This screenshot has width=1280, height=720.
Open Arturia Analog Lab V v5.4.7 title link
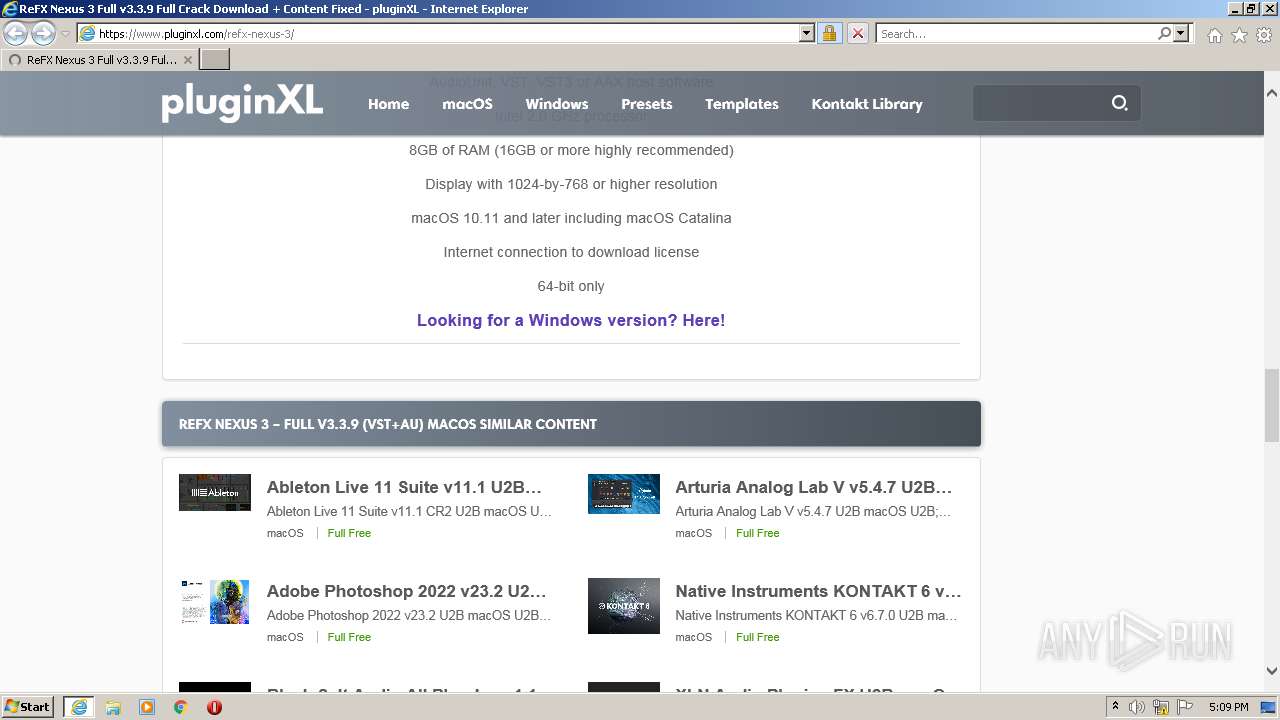814,487
